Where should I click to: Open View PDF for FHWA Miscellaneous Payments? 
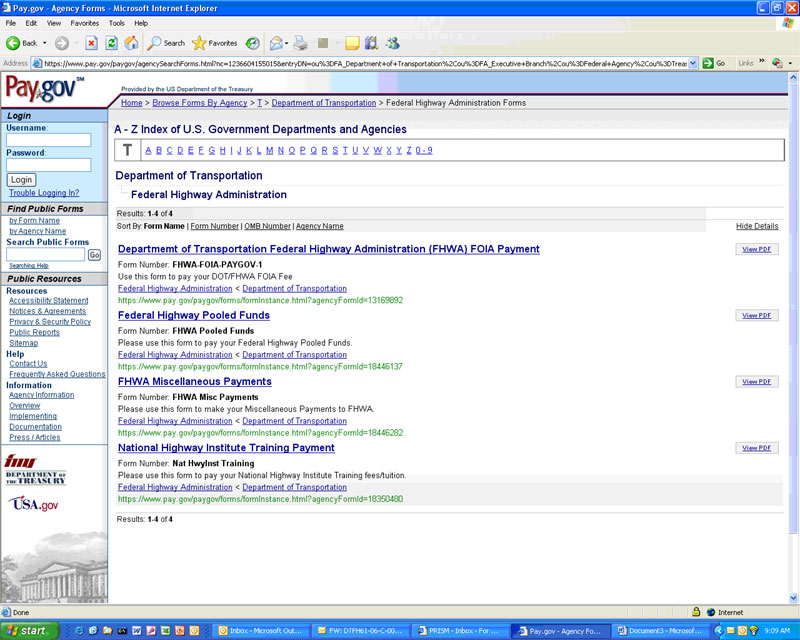(x=756, y=382)
